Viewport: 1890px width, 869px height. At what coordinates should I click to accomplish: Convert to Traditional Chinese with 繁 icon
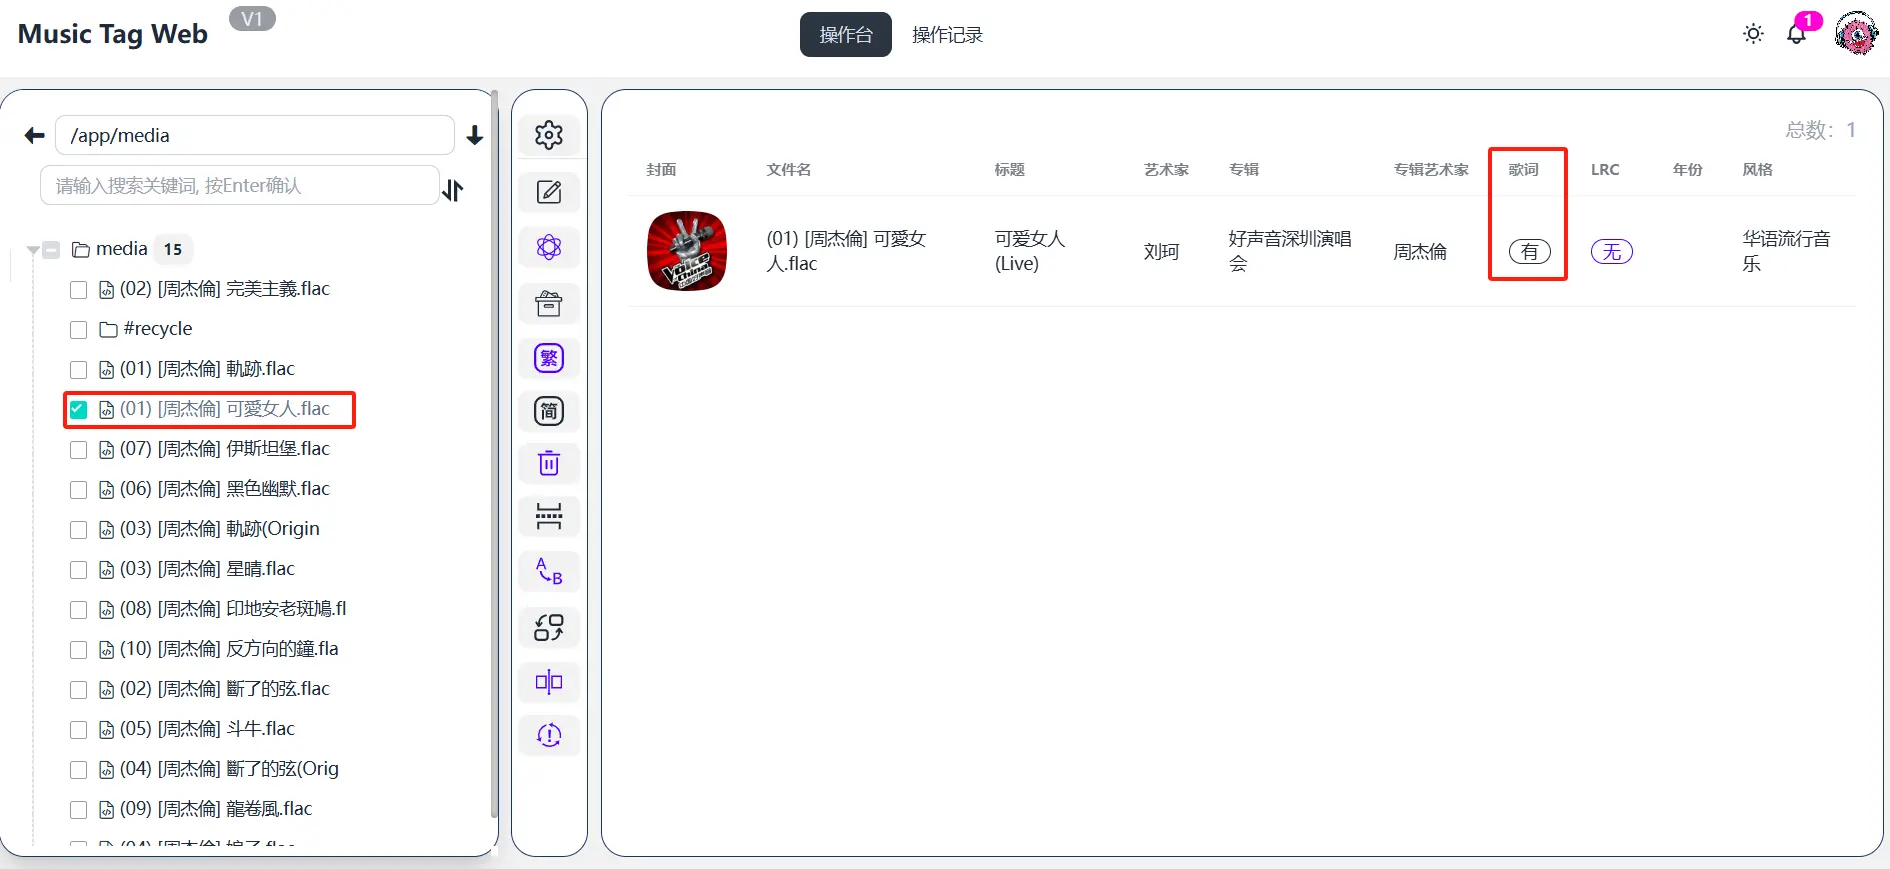click(x=549, y=358)
